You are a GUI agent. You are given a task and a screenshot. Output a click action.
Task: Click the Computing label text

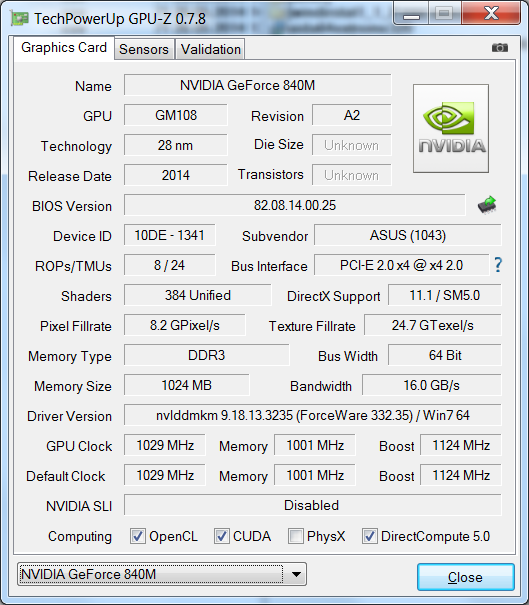pos(80,537)
